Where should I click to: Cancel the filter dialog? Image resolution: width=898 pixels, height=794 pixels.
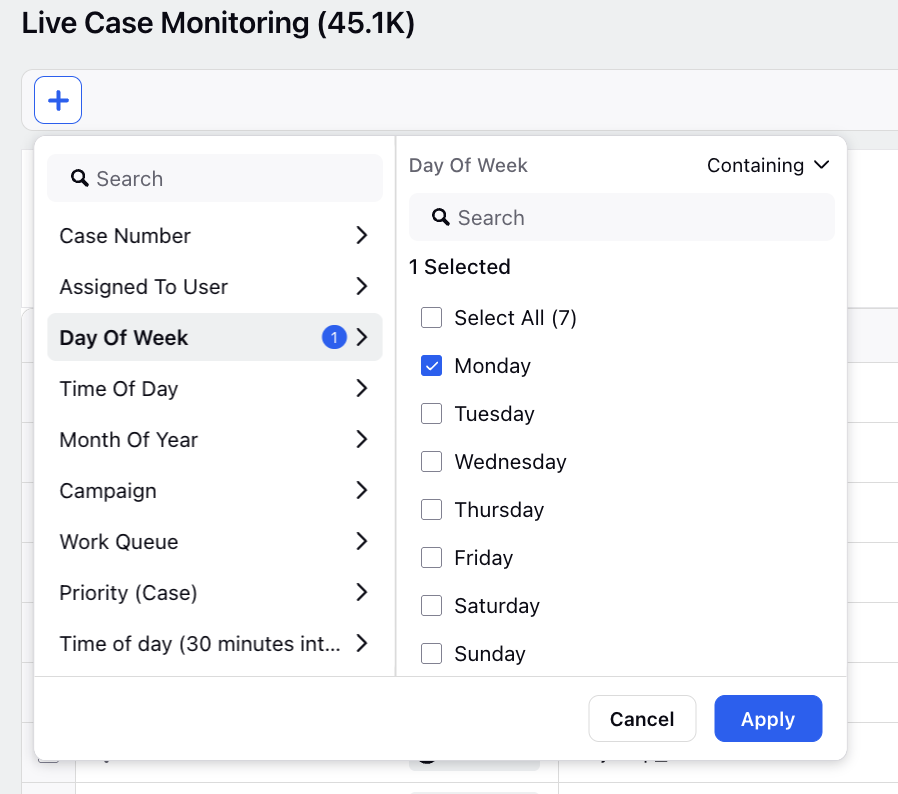[x=642, y=718]
